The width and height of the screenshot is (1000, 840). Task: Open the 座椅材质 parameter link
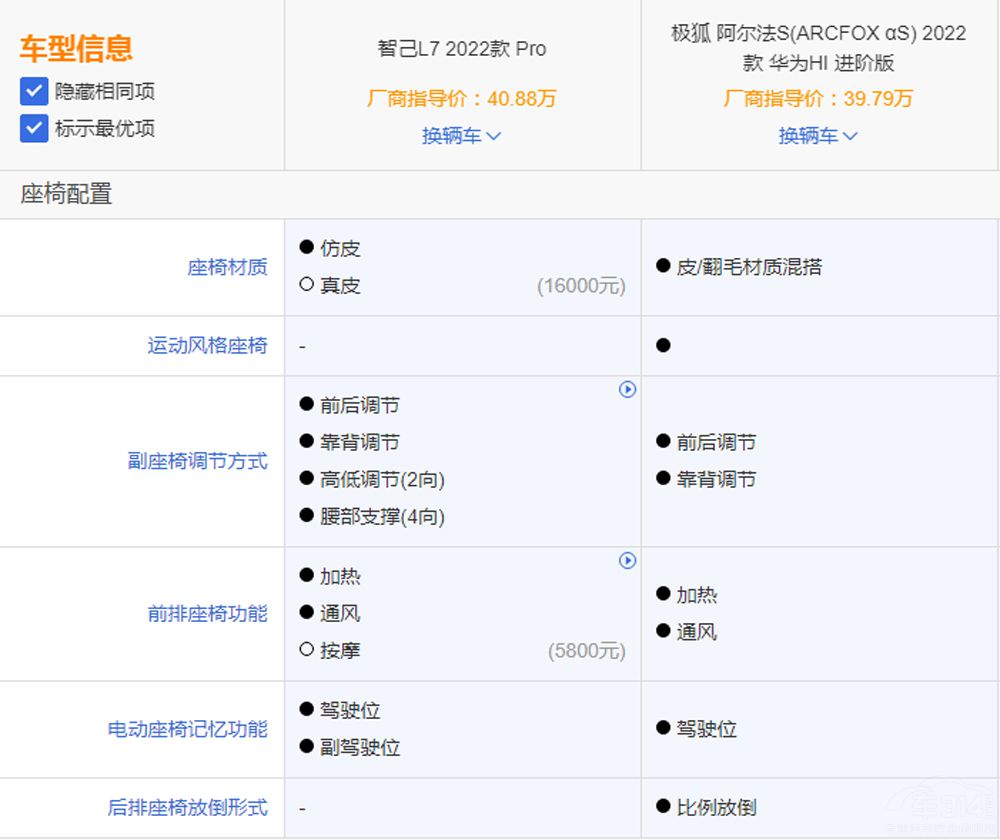pyautogui.click(x=227, y=267)
